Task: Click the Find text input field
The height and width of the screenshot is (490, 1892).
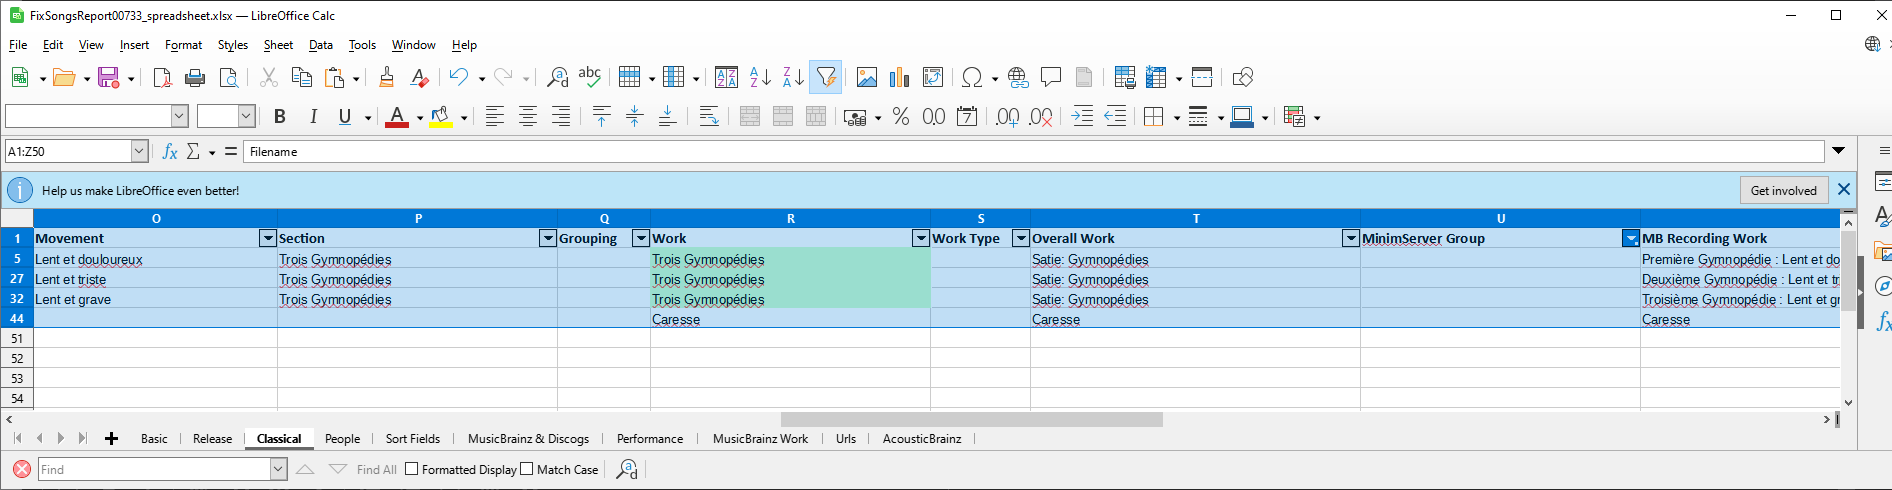Action: (x=154, y=469)
